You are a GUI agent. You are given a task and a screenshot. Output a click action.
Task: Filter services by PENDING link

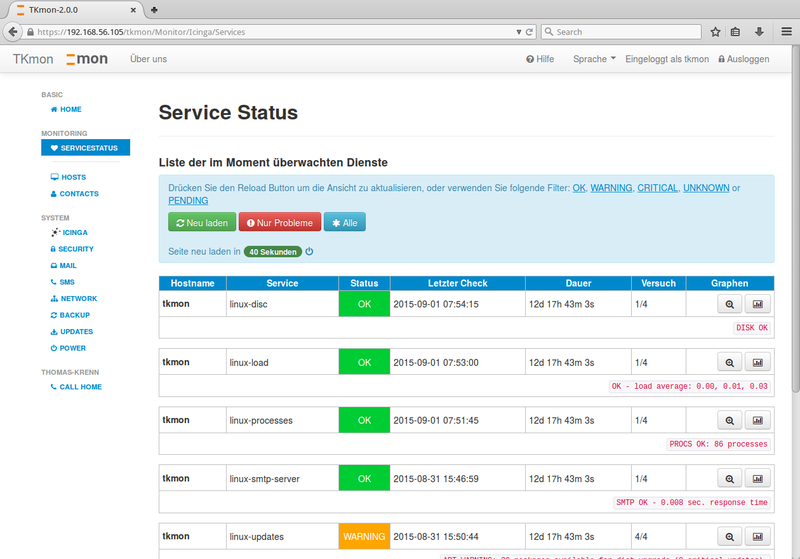(x=188, y=200)
